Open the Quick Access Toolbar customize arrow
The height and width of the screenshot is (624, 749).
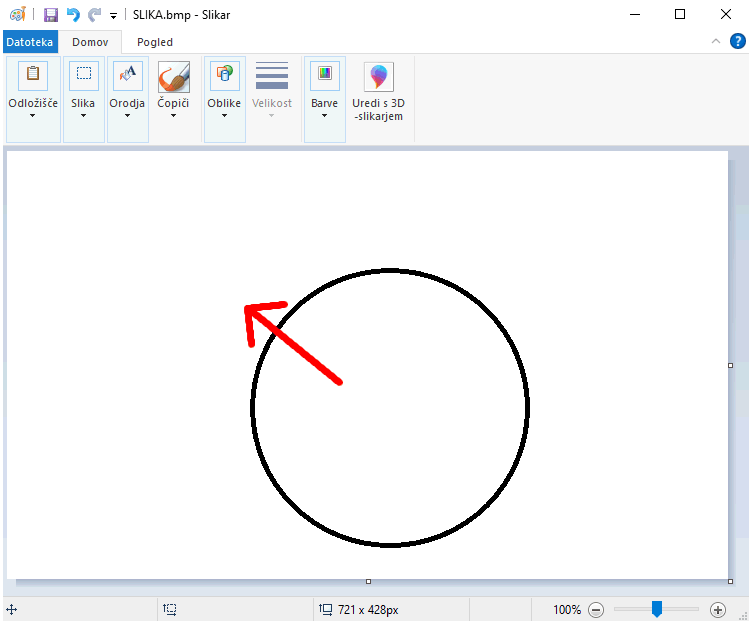(x=113, y=16)
